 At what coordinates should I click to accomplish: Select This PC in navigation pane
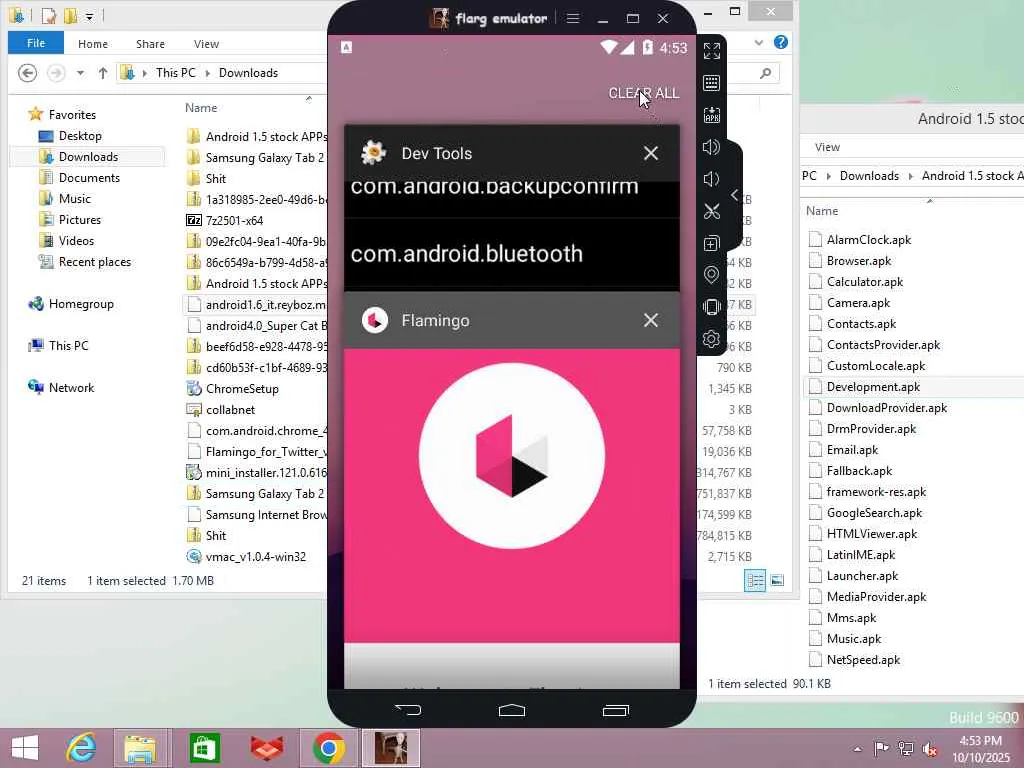click(68, 345)
